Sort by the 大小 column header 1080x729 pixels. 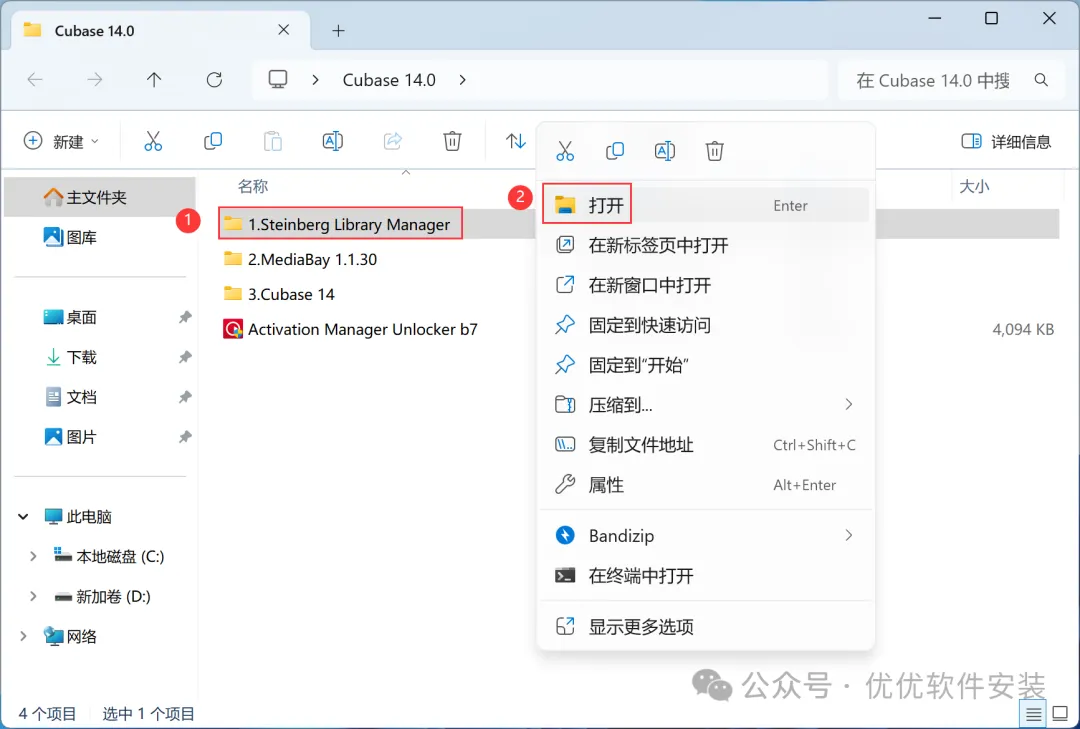pos(974,186)
